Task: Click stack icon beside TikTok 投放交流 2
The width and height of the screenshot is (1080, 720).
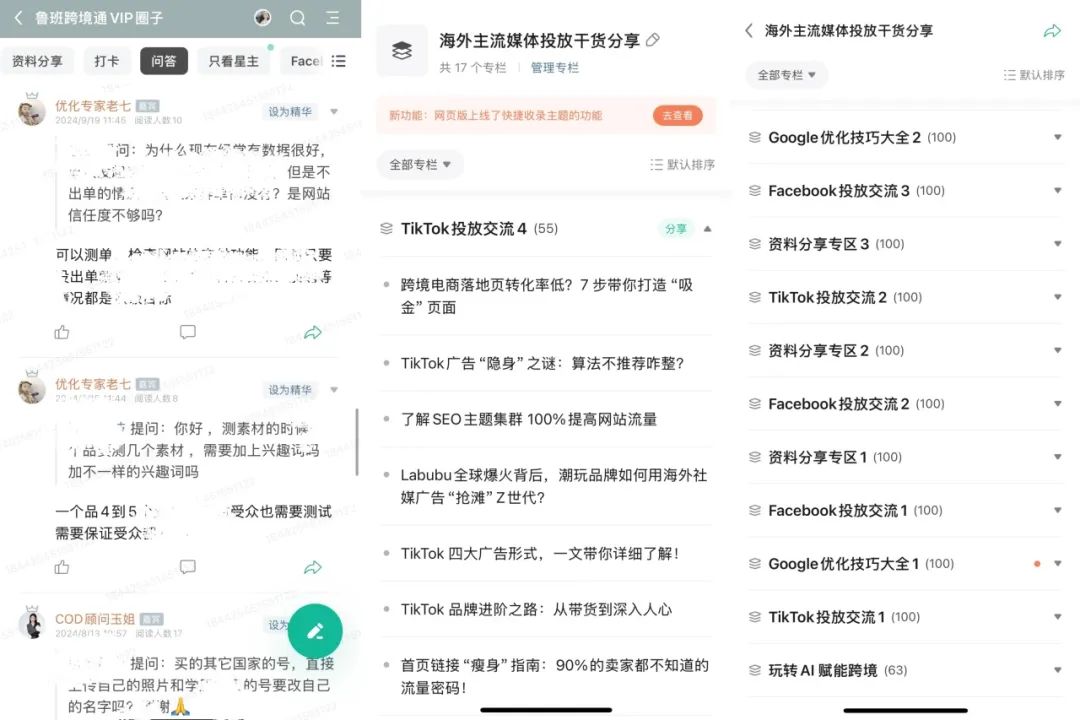Action: click(755, 297)
